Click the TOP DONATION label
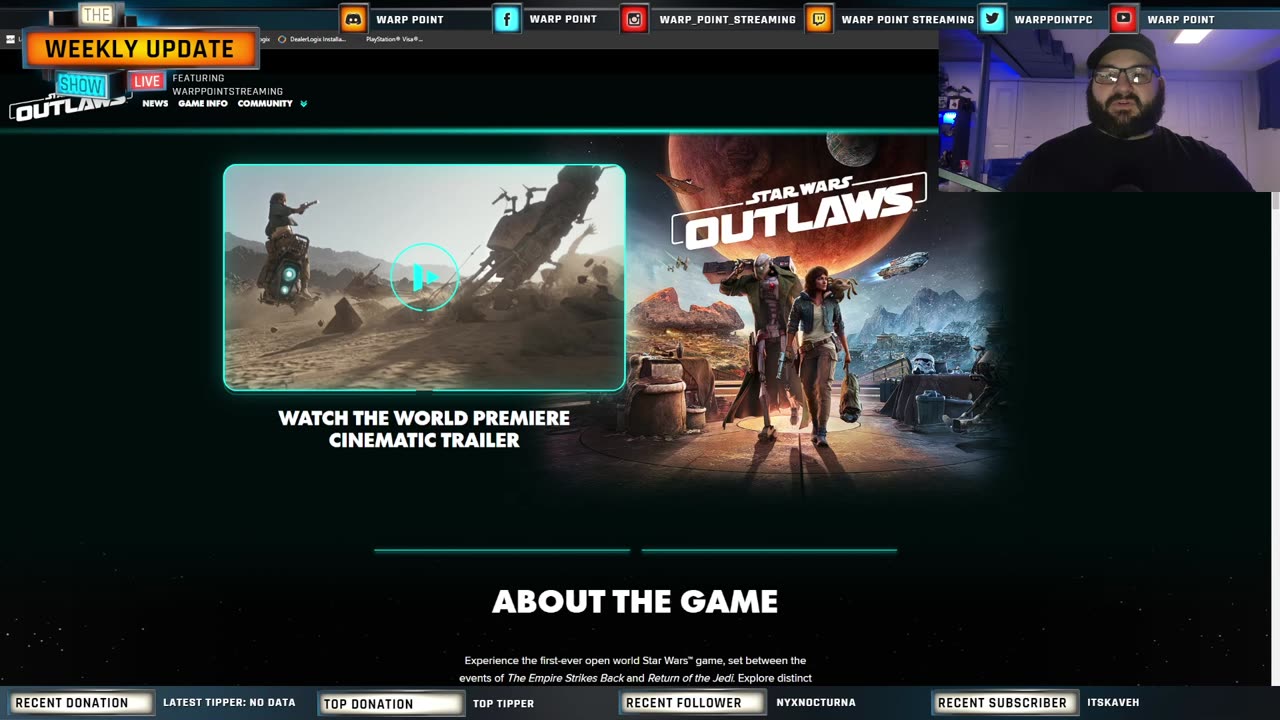This screenshot has height=720, width=1280. point(391,703)
